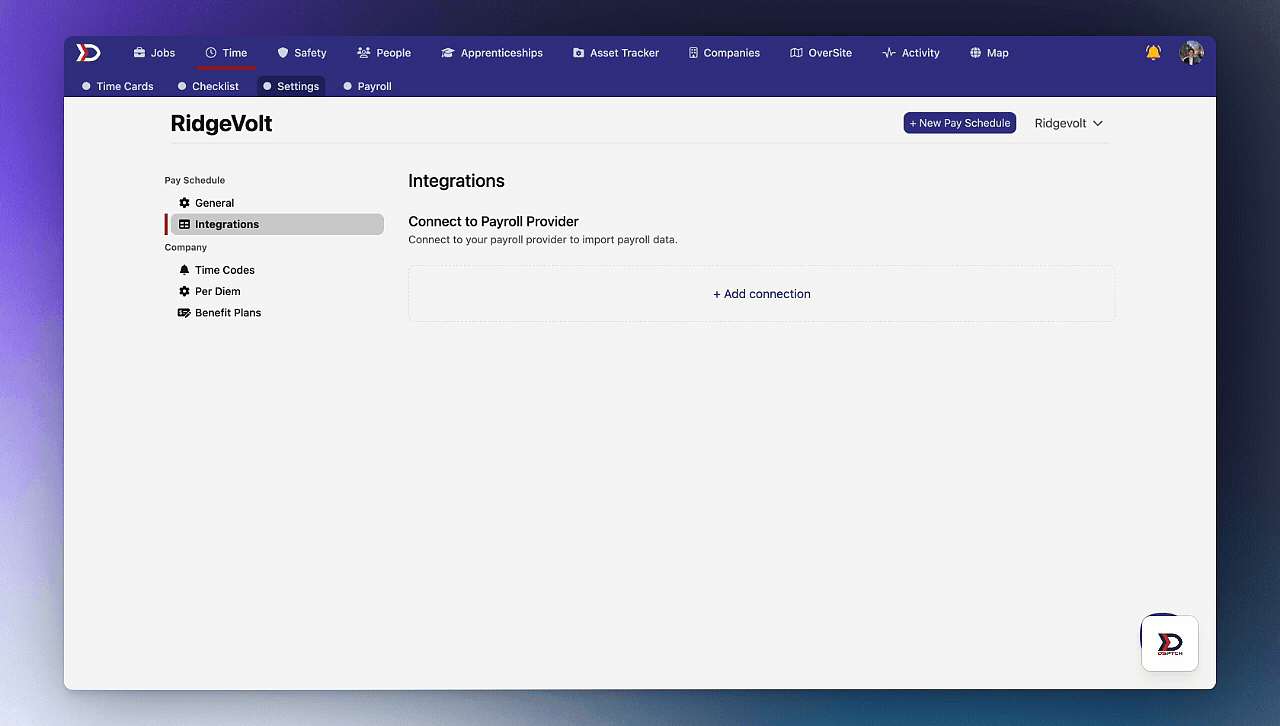Open the DSPTCH chat widget
Screen dimensions: 1280x726
1170,643
